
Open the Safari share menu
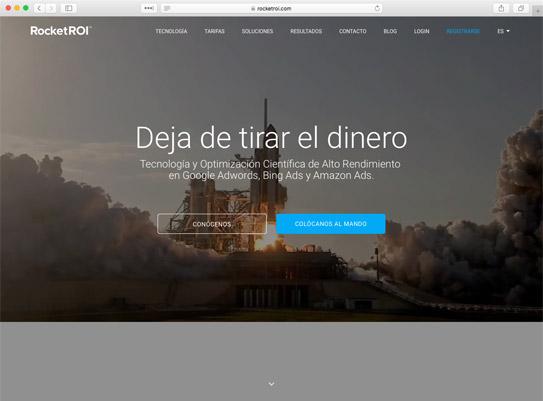(501, 8)
